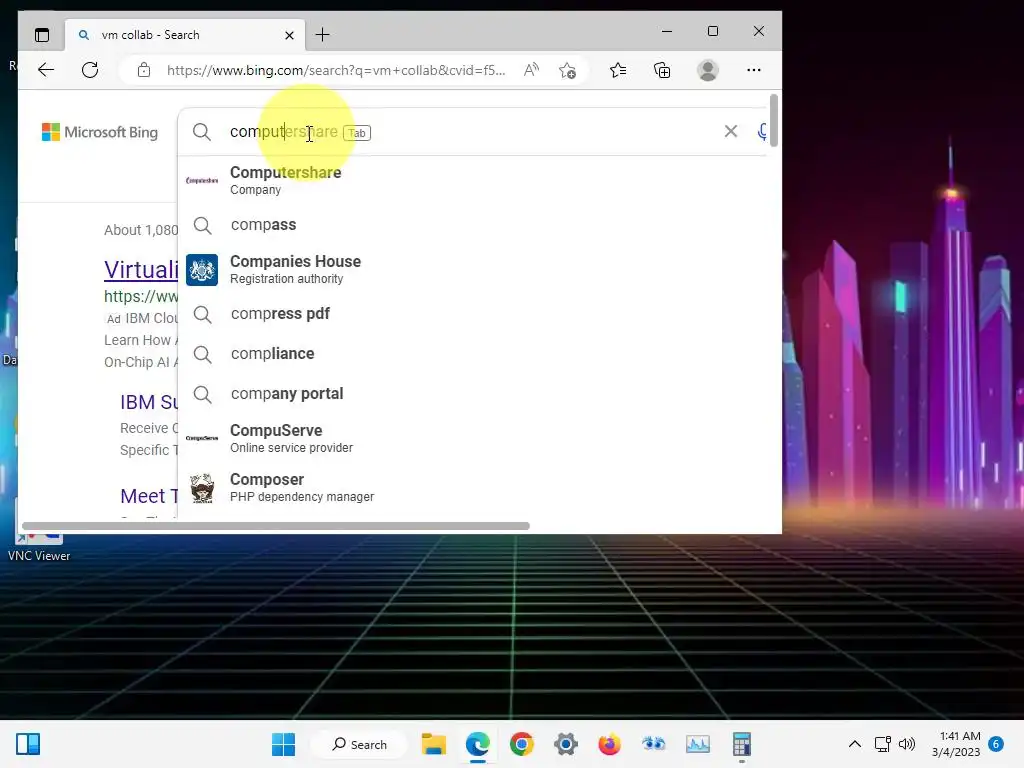Open the Windows Start menu

coord(283,744)
